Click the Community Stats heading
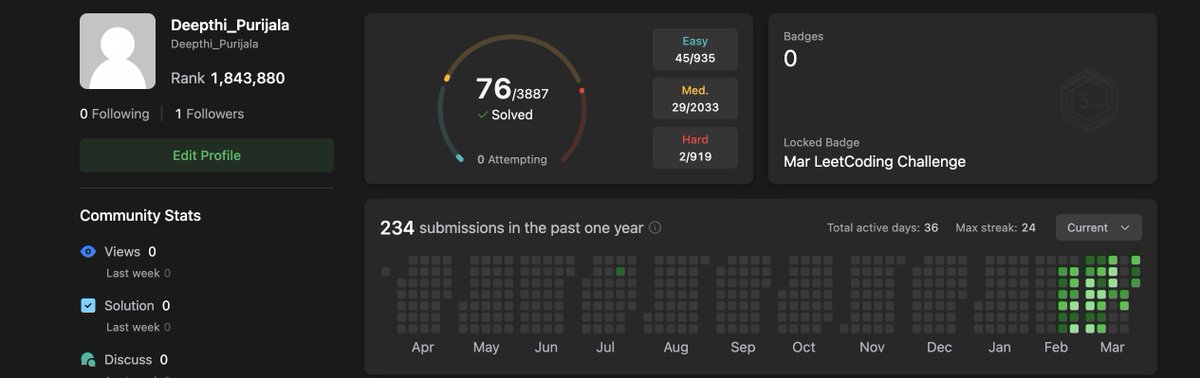 pyautogui.click(x=140, y=216)
